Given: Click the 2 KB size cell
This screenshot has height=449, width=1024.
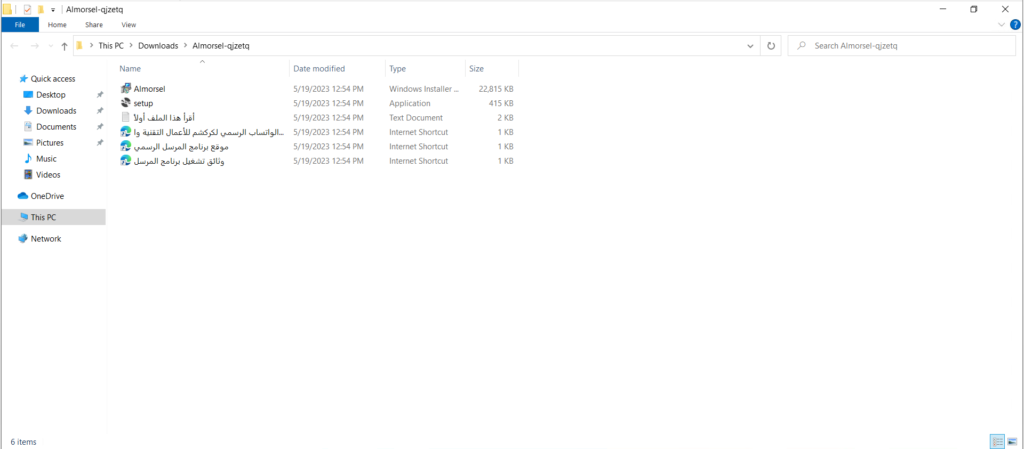Looking at the screenshot, I should point(504,117).
